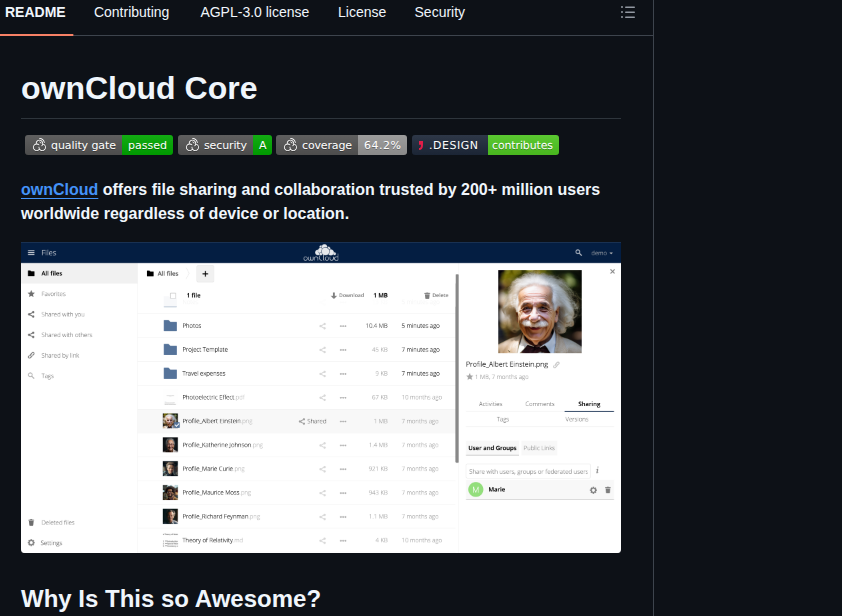Select Photoelectric Effect.pdf file
The image size is (842, 616).
click(213, 397)
